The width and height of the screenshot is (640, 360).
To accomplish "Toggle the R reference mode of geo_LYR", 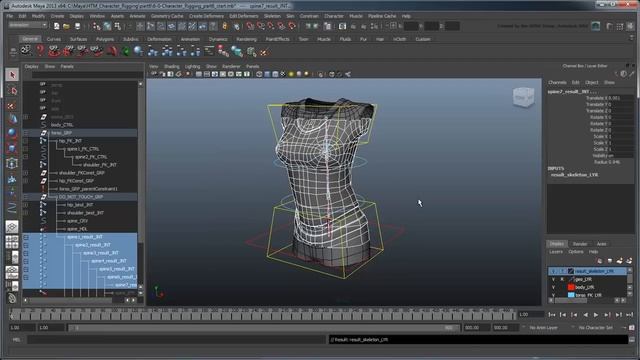I will [562, 279].
